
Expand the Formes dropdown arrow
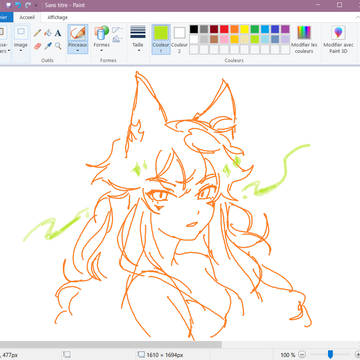(101, 51)
